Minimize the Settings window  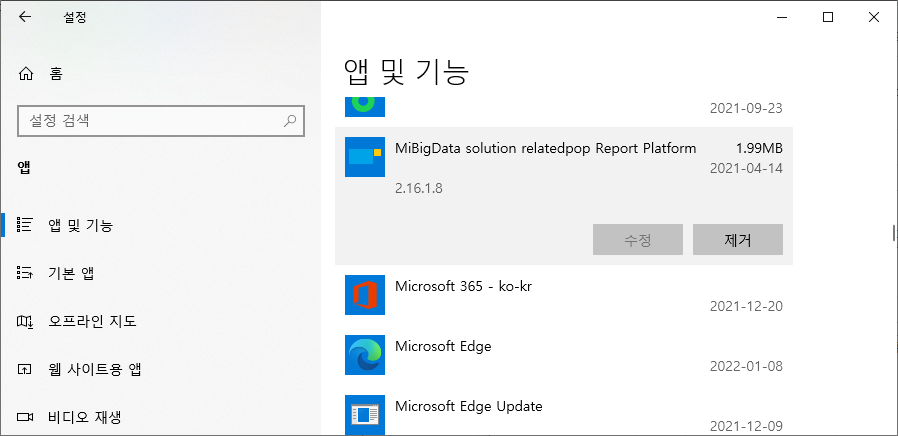[782, 17]
